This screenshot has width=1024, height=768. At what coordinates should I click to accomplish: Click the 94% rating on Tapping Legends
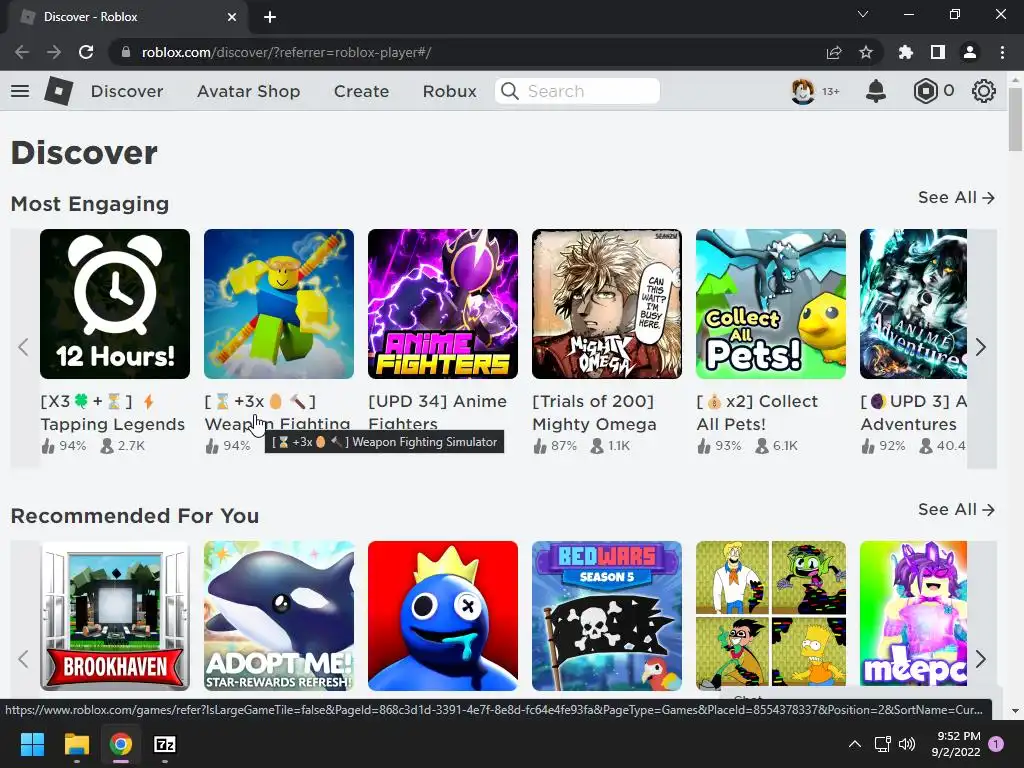click(x=64, y=446)
